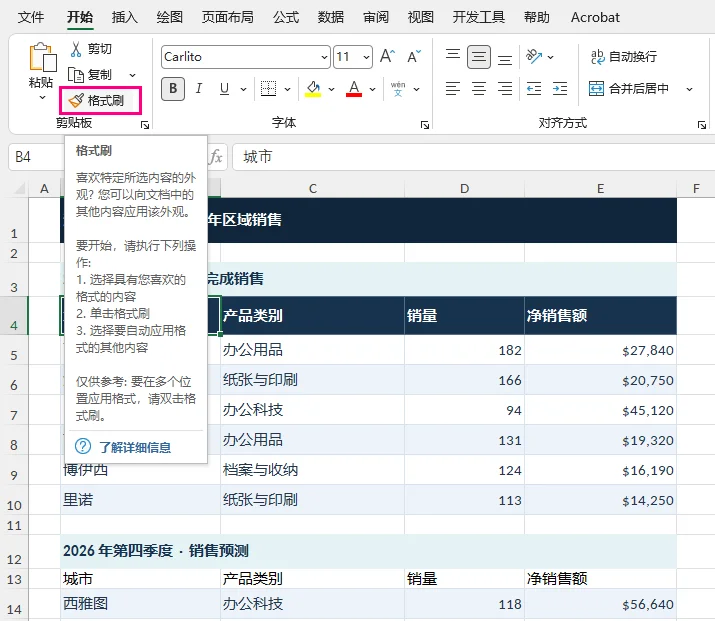Viewport: 715px width, 621px height.
Task: Click the 西雅图 cell in row 14
Action: [x=140, y=604]
